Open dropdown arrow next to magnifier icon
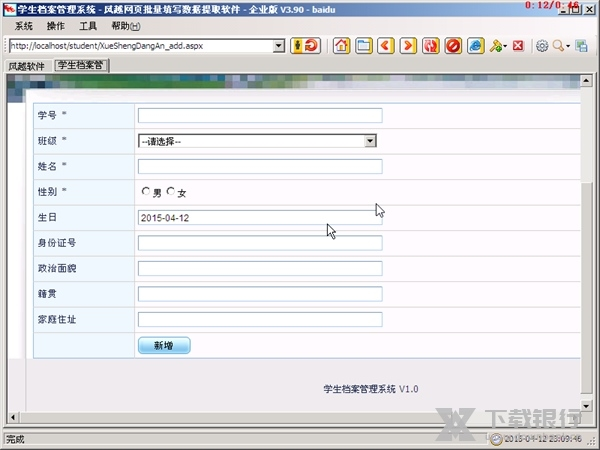 [568, 46]
